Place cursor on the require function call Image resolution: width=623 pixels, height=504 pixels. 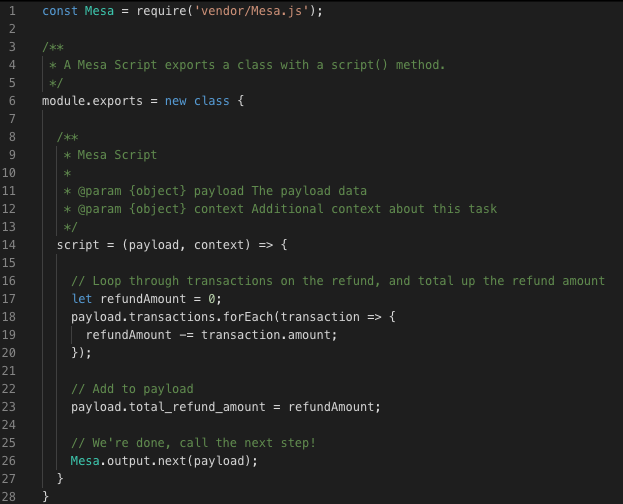tap(161, 11)
